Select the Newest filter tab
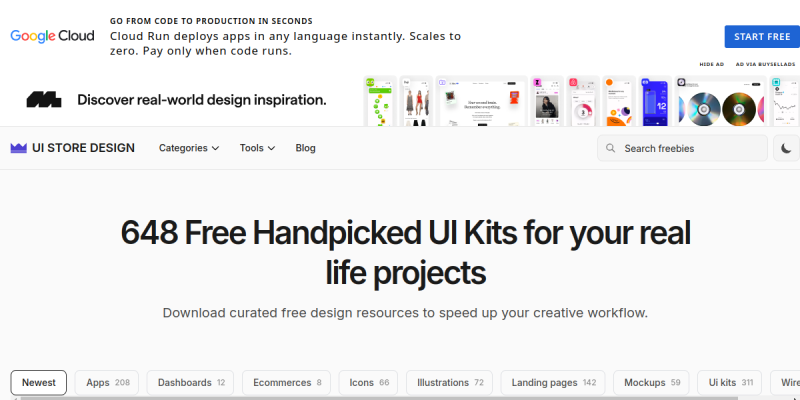Viewport: 800px width, 400px height. 39,383
